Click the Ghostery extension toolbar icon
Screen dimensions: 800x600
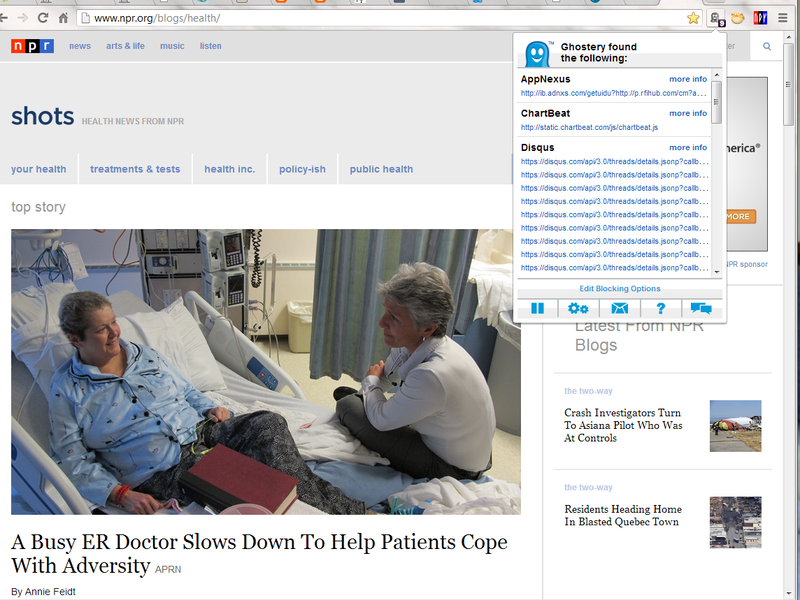click(x=716, y=19)
